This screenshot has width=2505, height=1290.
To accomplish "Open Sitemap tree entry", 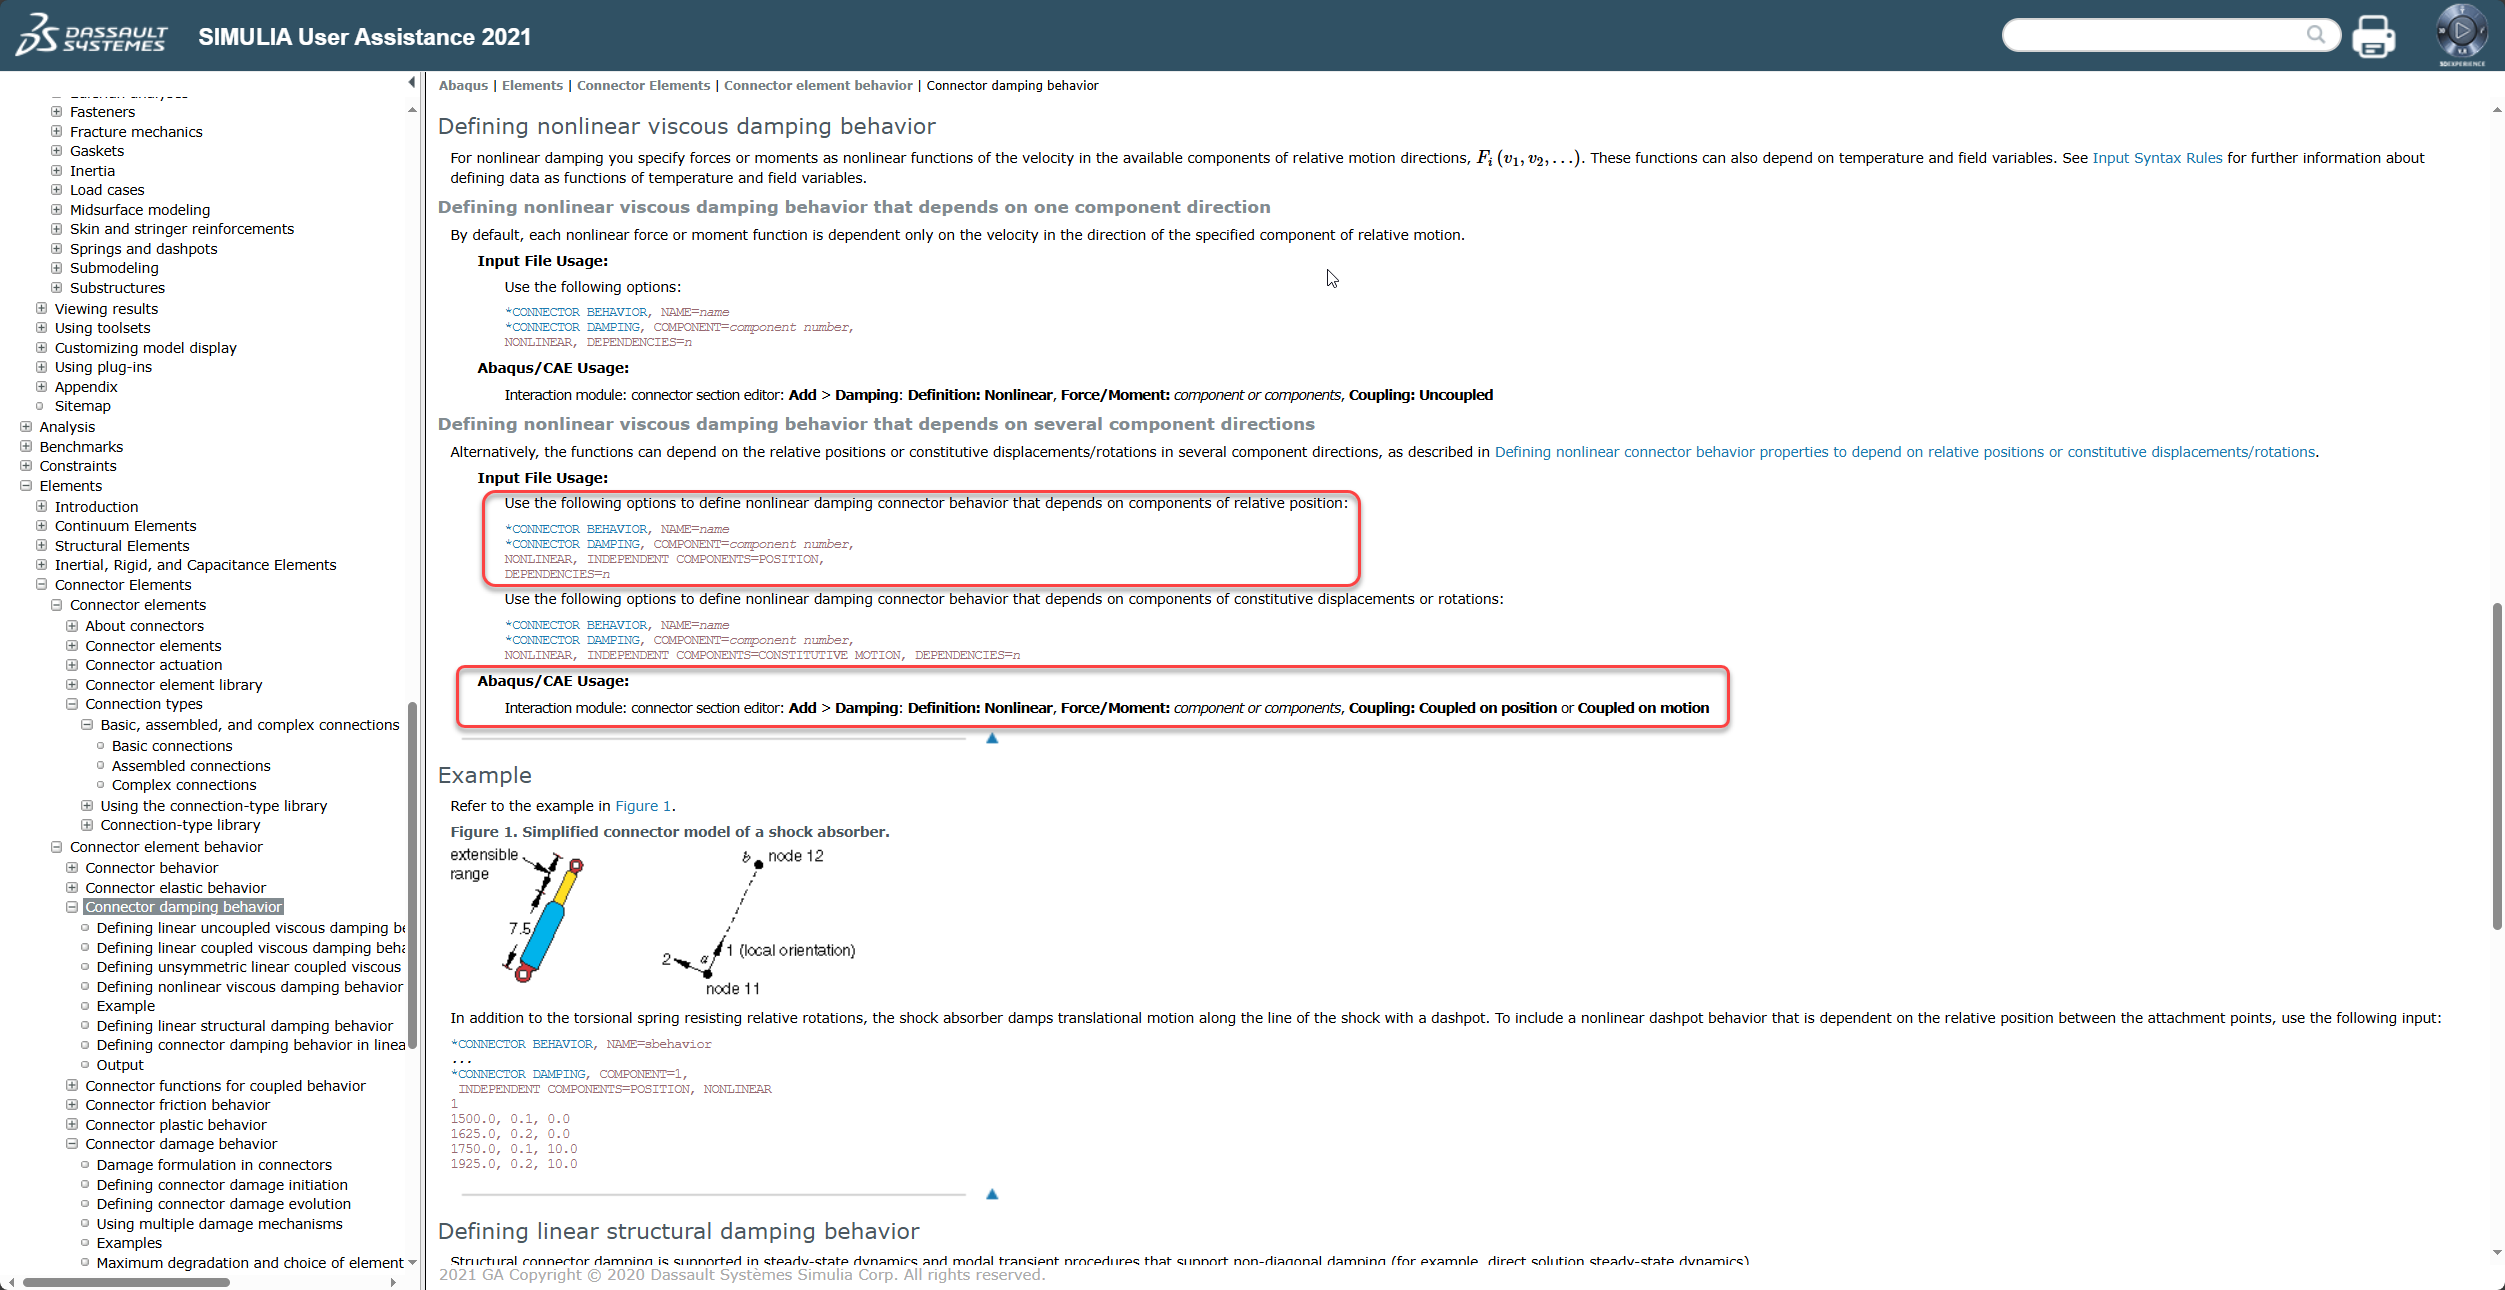I will coord(83,406).
